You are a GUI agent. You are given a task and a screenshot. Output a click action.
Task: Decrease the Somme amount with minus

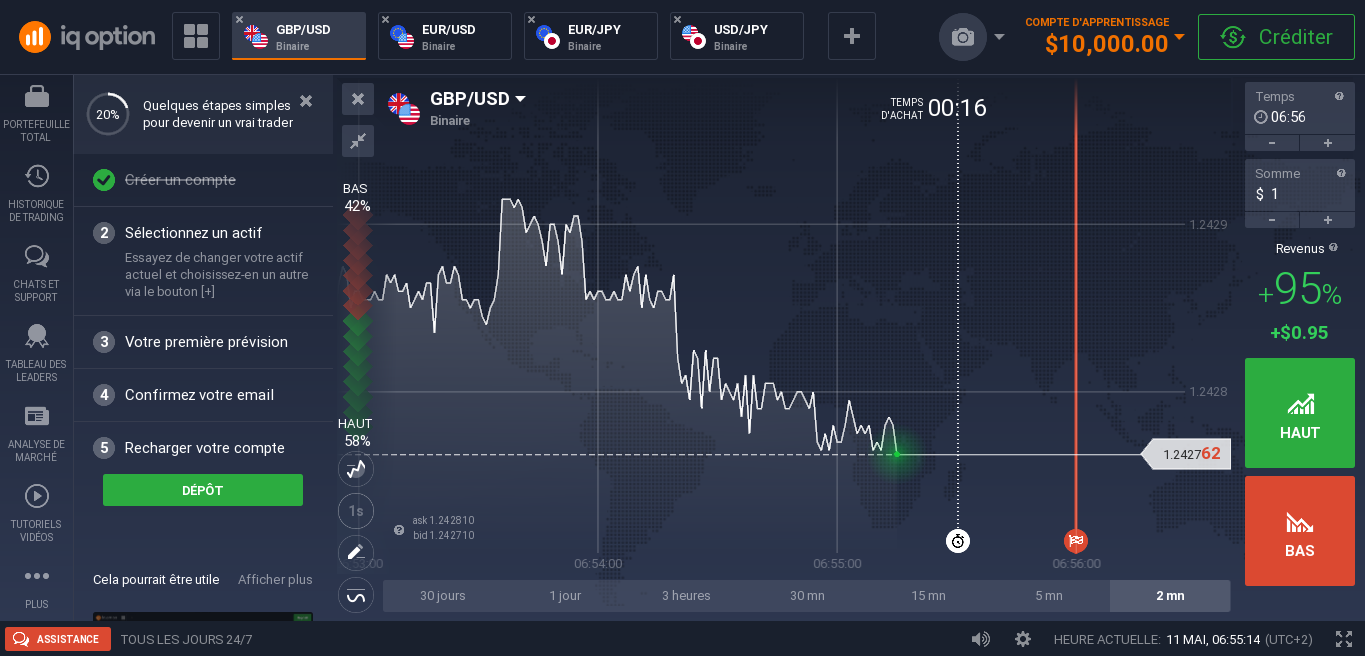1272,220
